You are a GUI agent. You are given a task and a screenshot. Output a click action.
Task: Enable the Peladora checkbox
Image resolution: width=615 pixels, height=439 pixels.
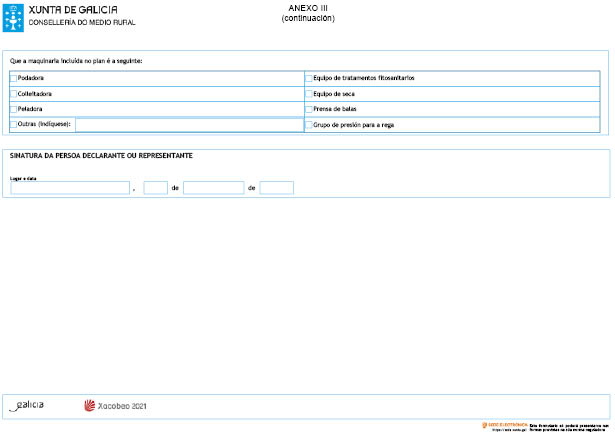[14, 108]
